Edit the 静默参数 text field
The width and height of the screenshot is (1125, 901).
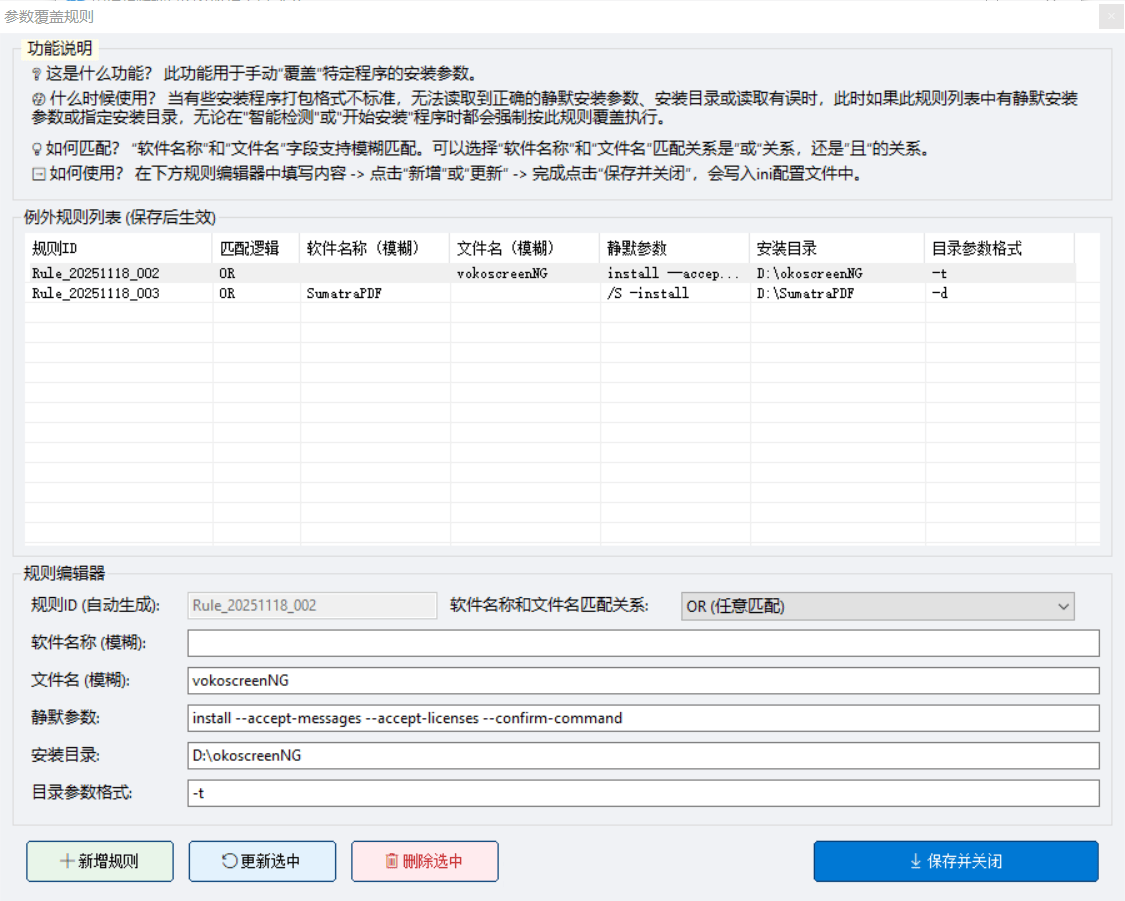(x=640, y=718)
